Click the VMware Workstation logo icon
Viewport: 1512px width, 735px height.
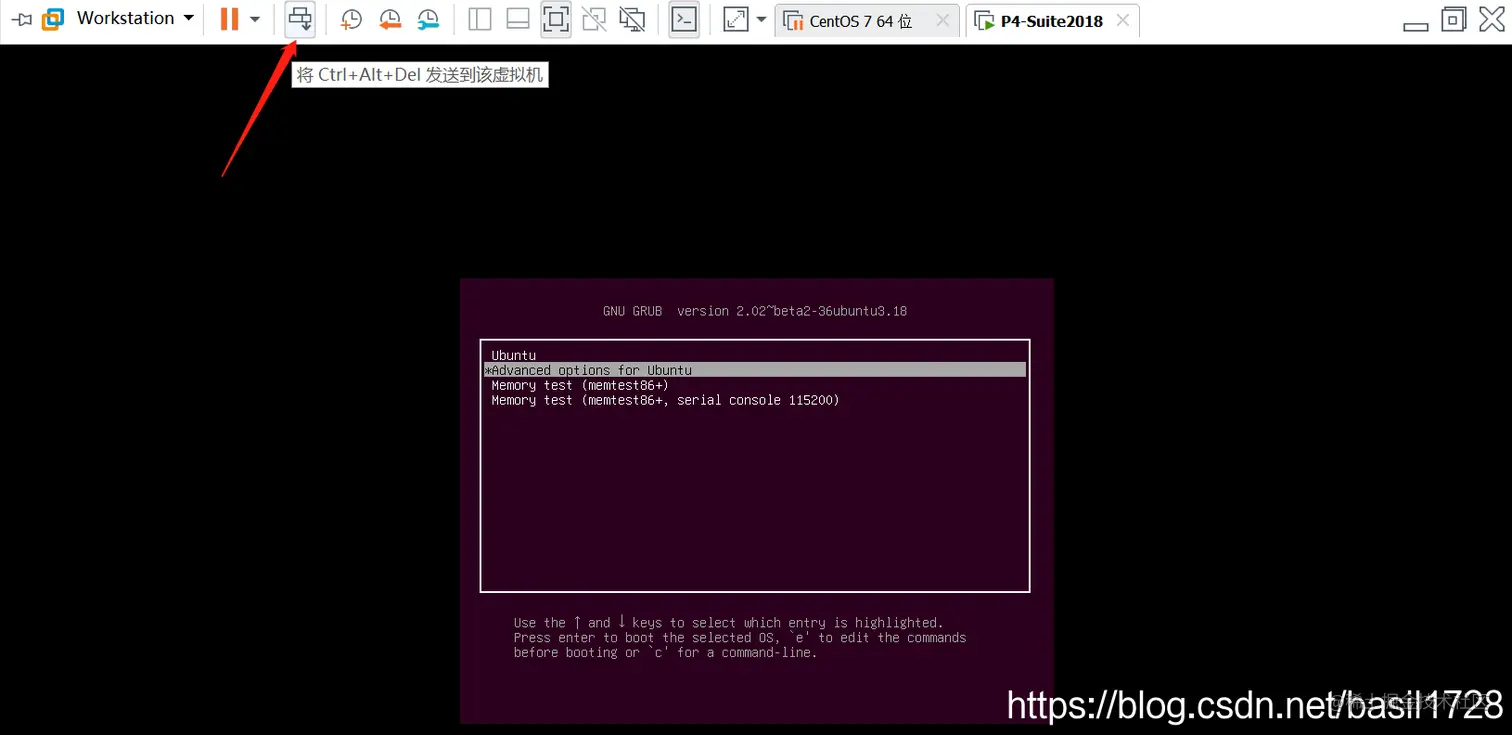point(54,19)
